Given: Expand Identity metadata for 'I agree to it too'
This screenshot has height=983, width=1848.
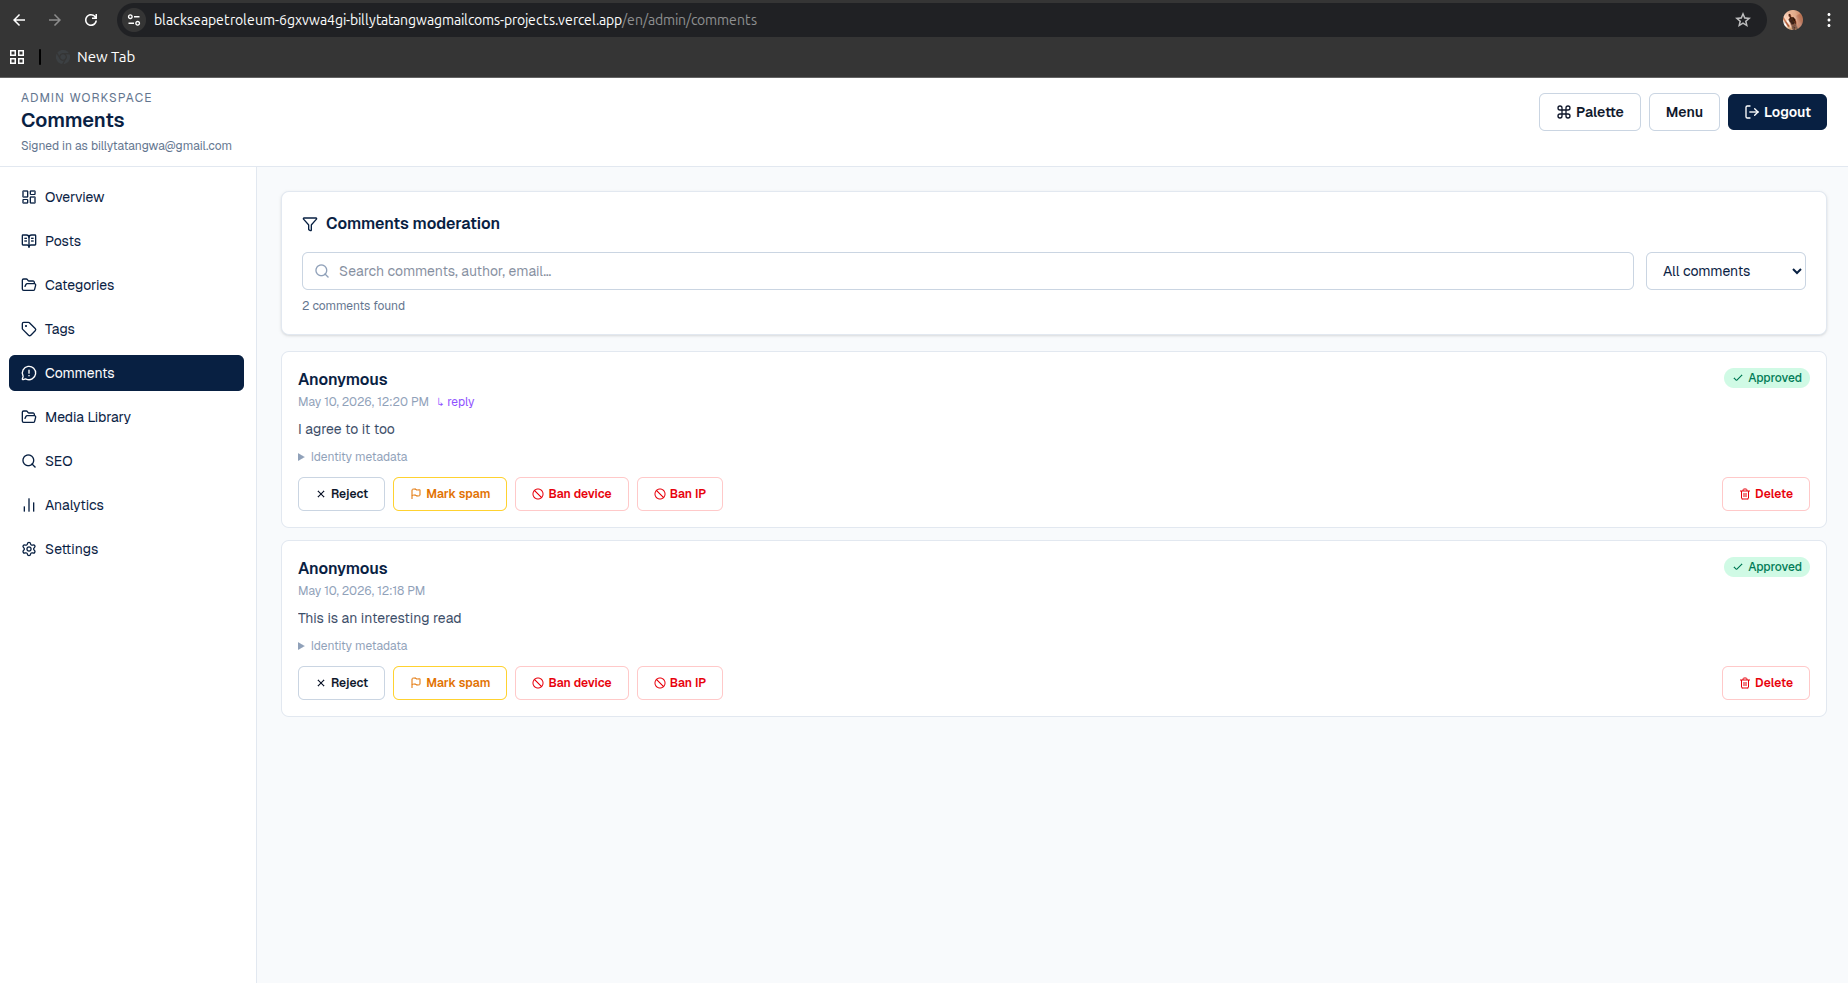Looking at the screenshot, I should 353,457.
